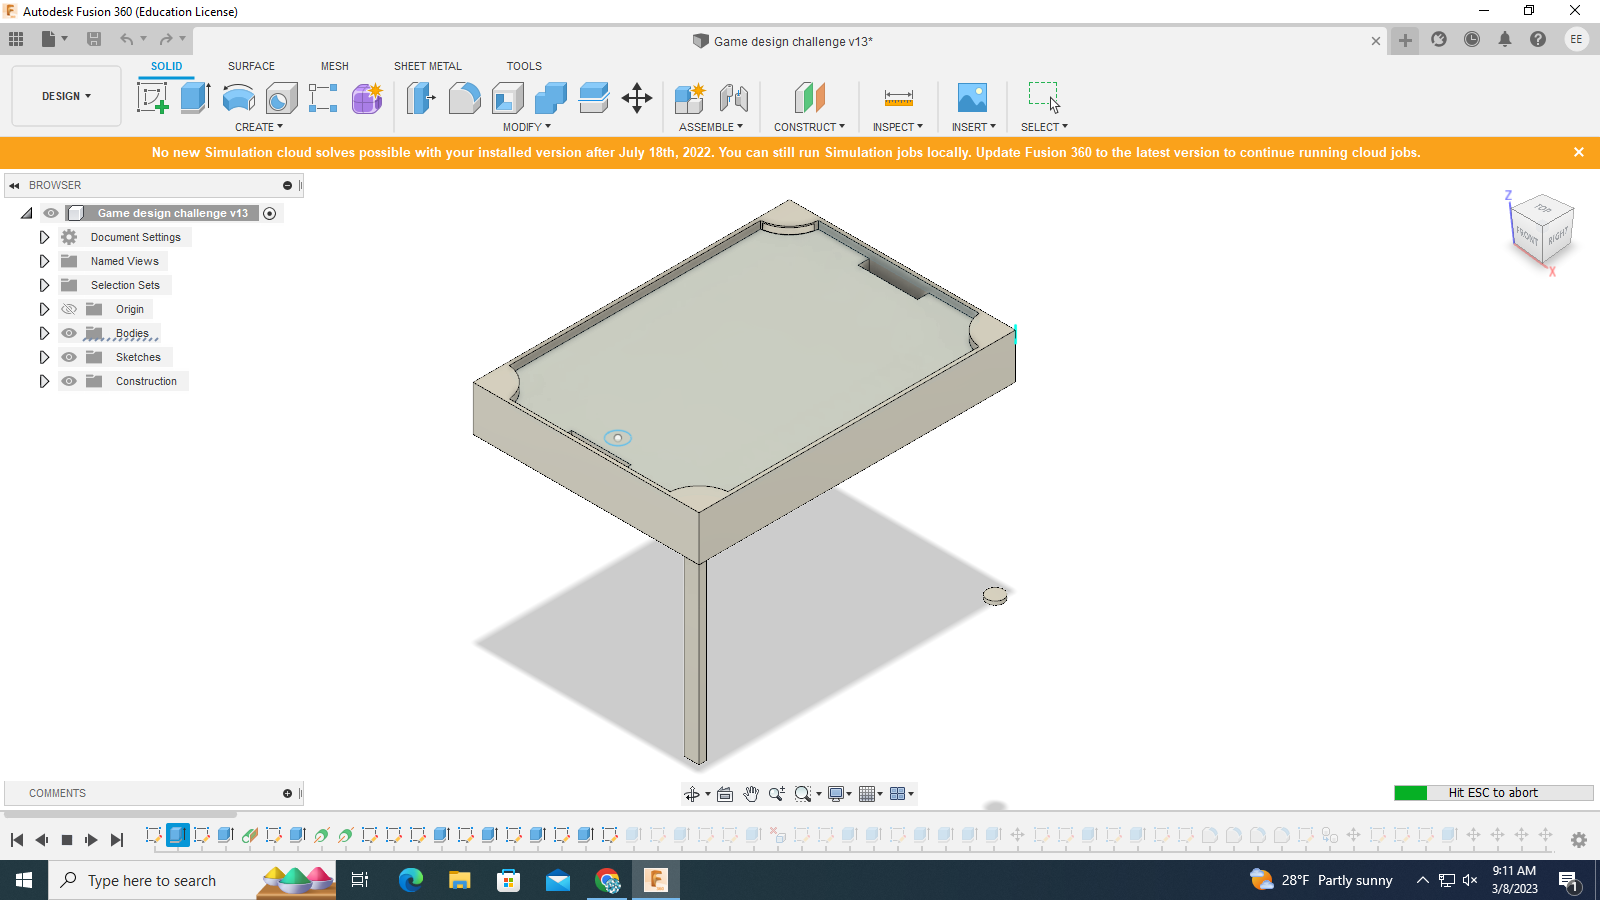This screenshot has height=900, width=1600.
Task: Open Fusion 360 from the taskbar
Action: [656, 880]
